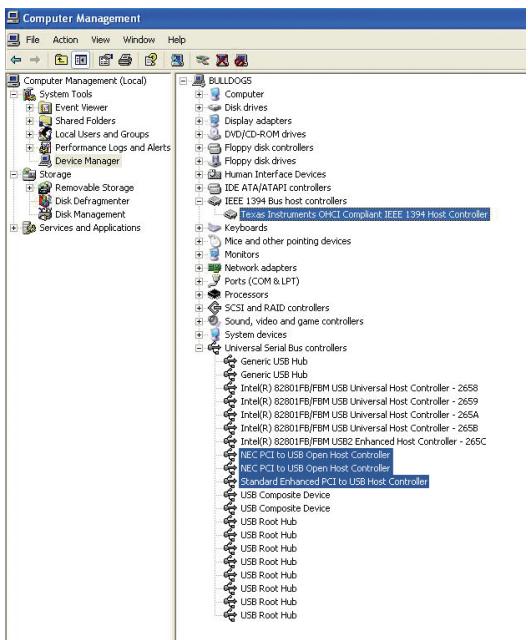Collapse Universal Serial Bus controllers

point(199,348)
